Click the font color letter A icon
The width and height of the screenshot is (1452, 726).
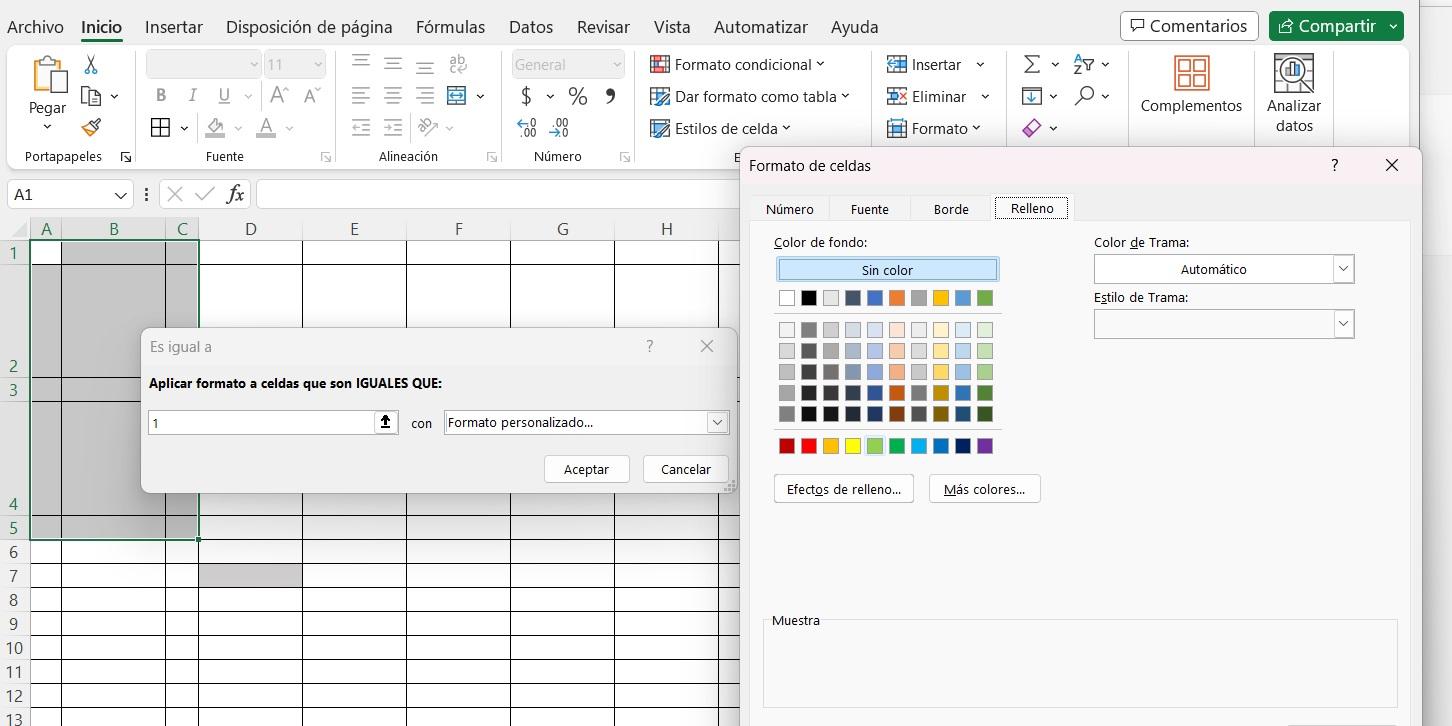pos(266,127)
